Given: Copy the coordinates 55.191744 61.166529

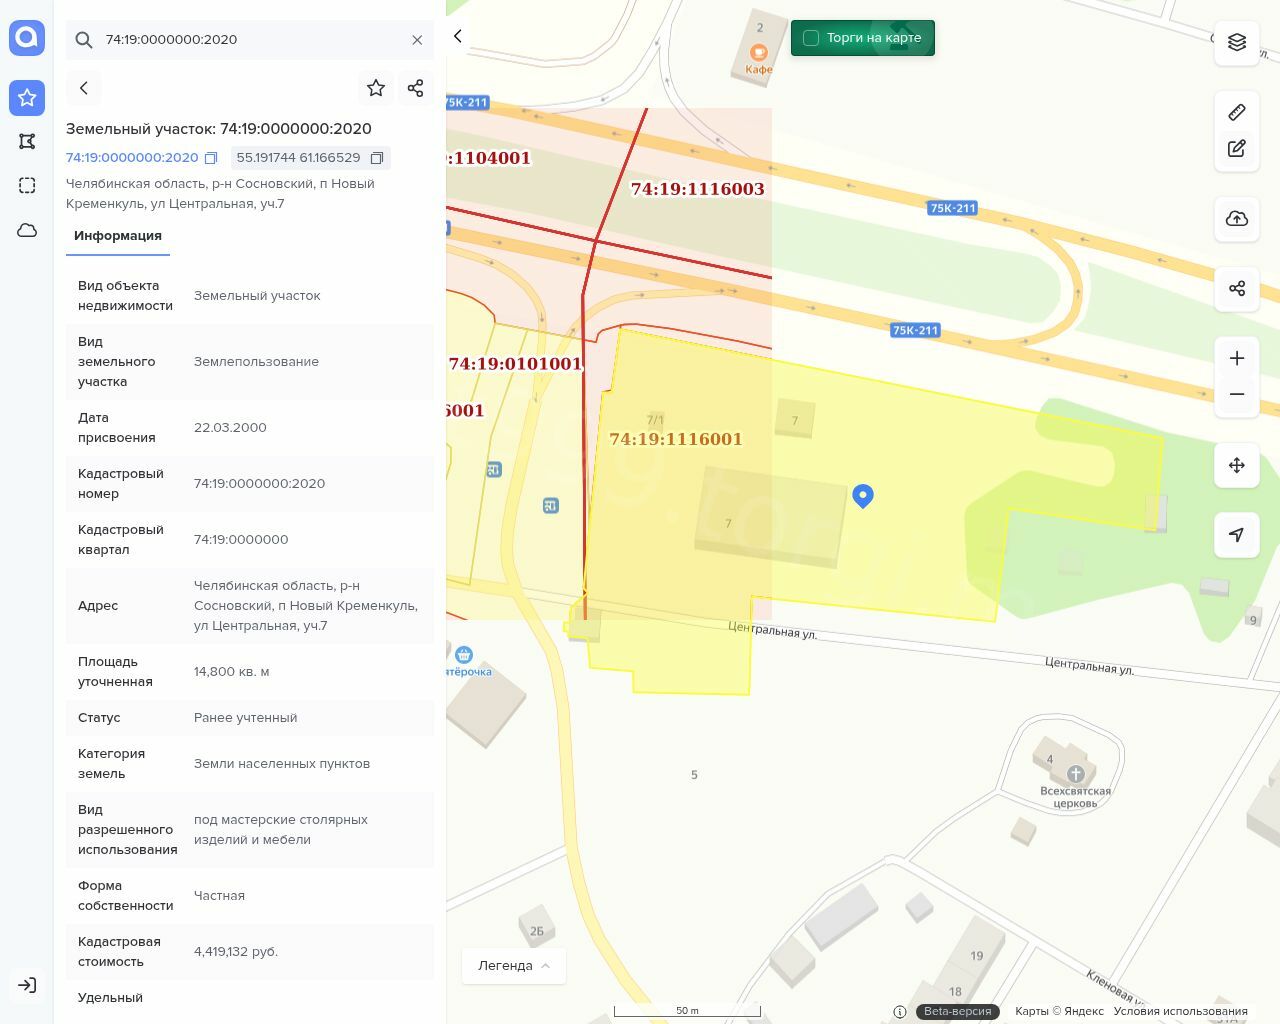Looking at the screenshot, I should point(377,158).
